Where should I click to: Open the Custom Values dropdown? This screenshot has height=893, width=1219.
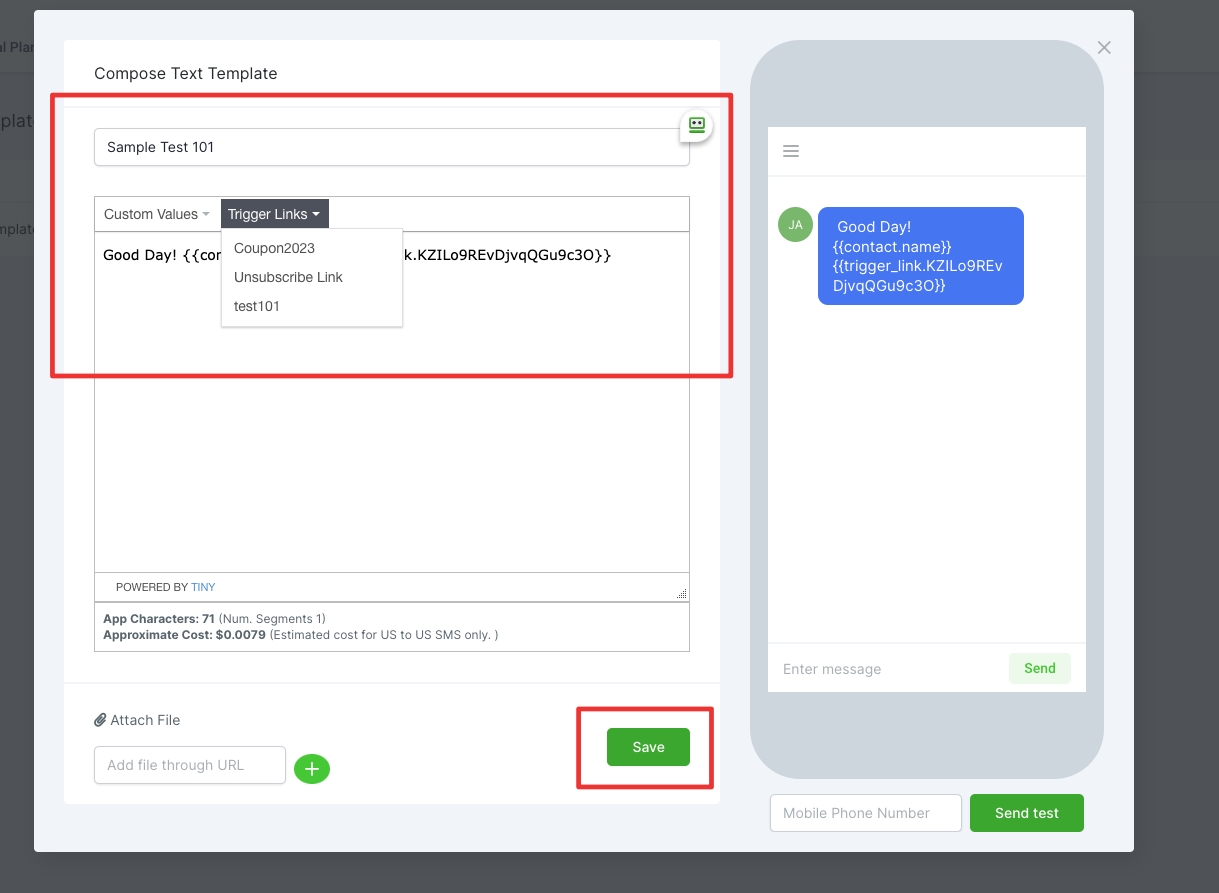[x=157, y=214]
